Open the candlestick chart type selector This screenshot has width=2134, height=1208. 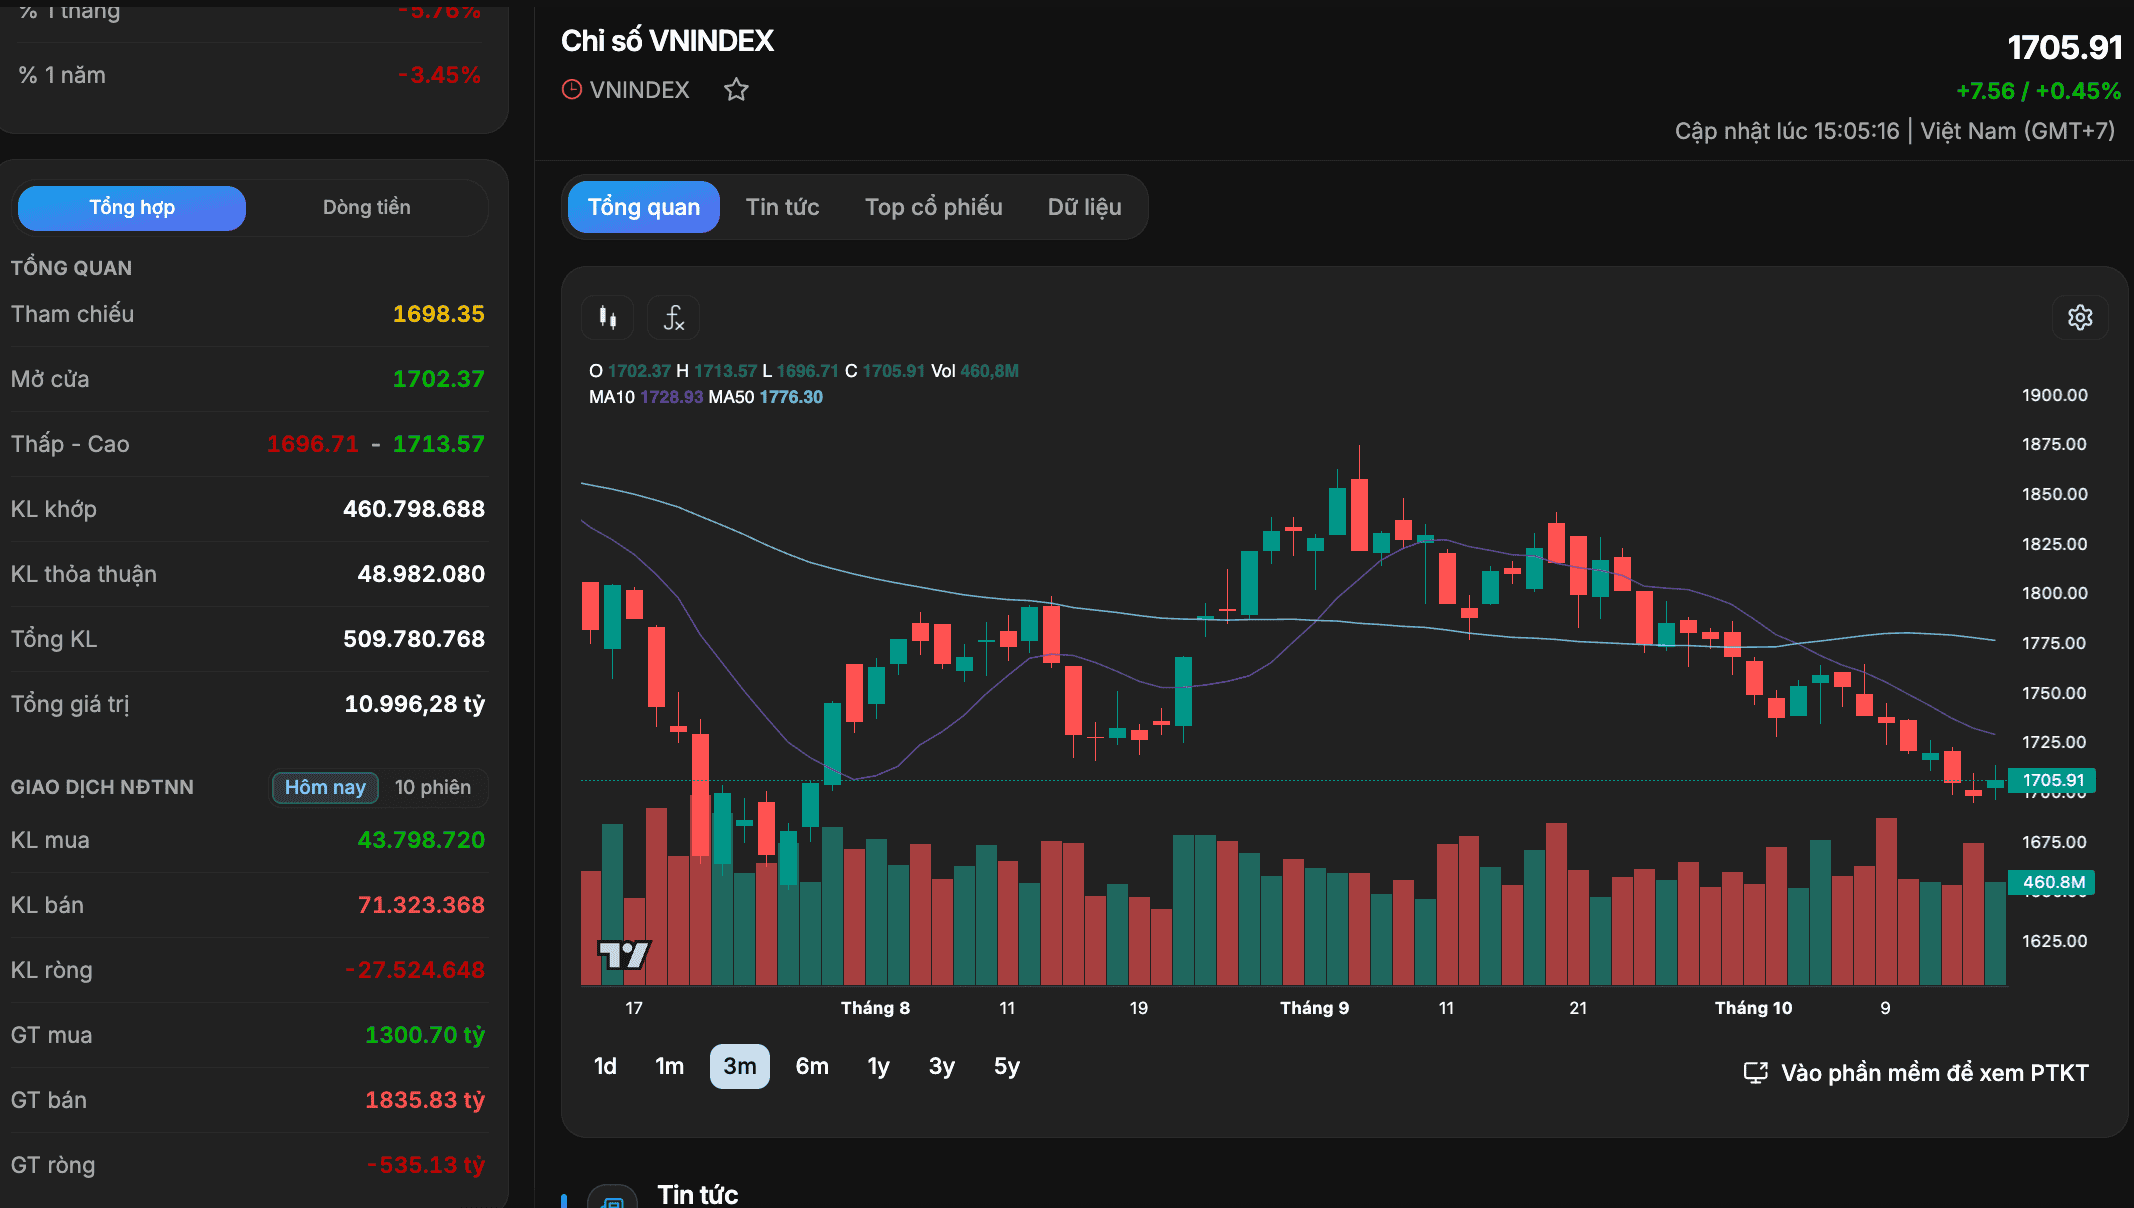(607, 318)
